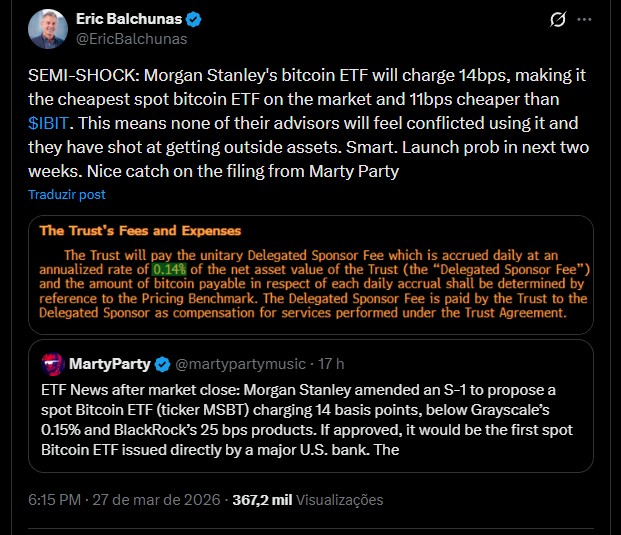
Task: Click Eric Balchunas profile avatar
Action: coord(48,30)
